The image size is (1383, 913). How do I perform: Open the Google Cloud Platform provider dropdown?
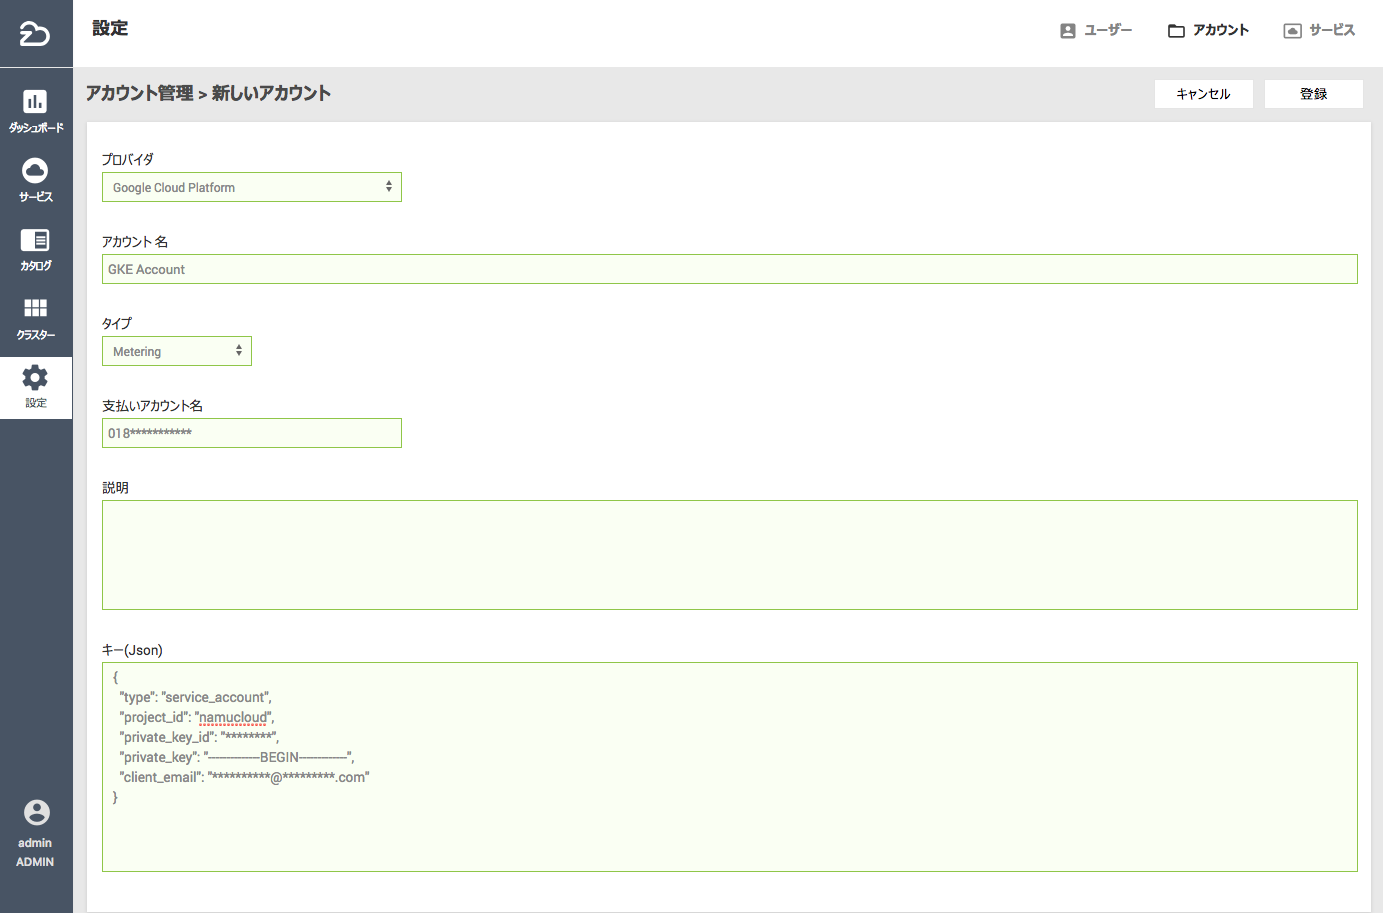[252, 187]
